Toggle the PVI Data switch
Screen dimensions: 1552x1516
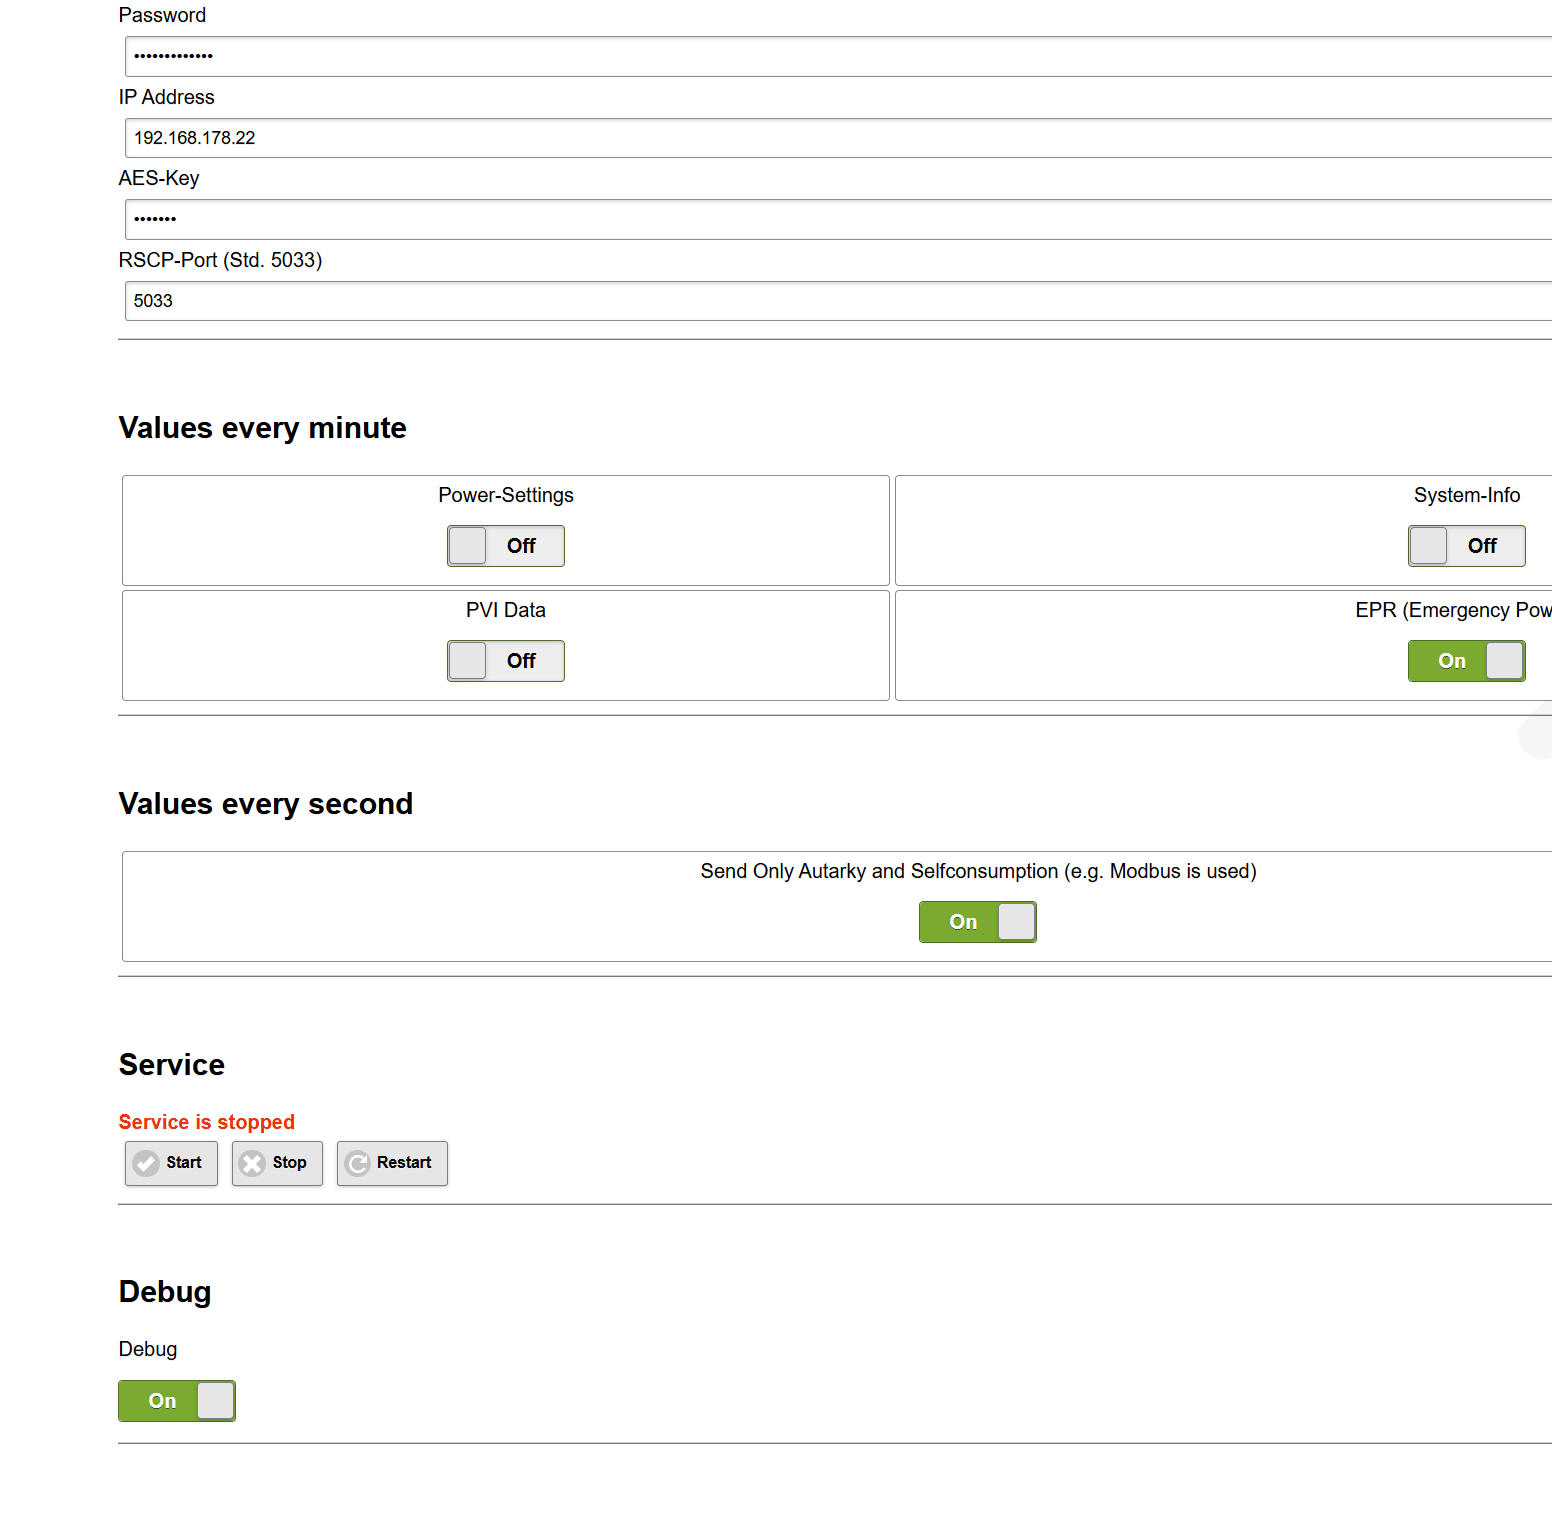pyautogui.click(x=506, y=661)
